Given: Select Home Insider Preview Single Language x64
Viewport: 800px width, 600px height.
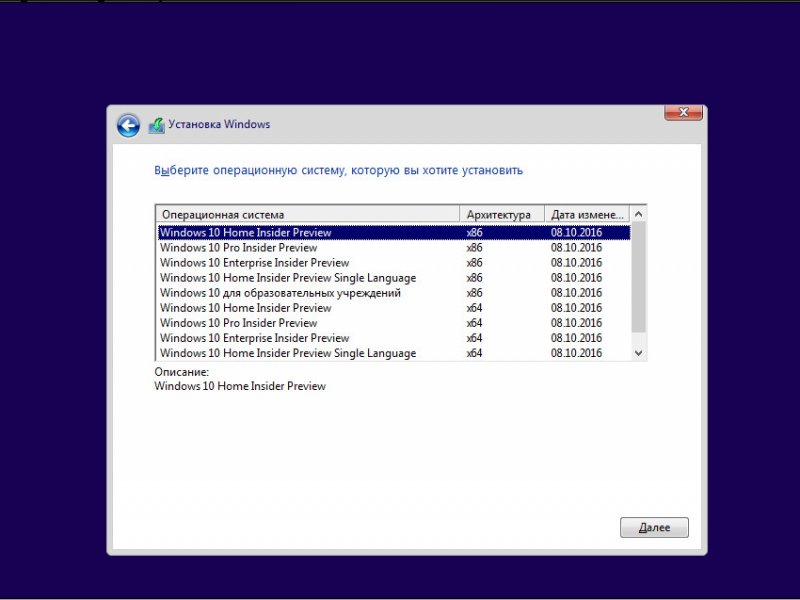Looking at the screenshot, I should pyautogui.click(x=394, y=353).
